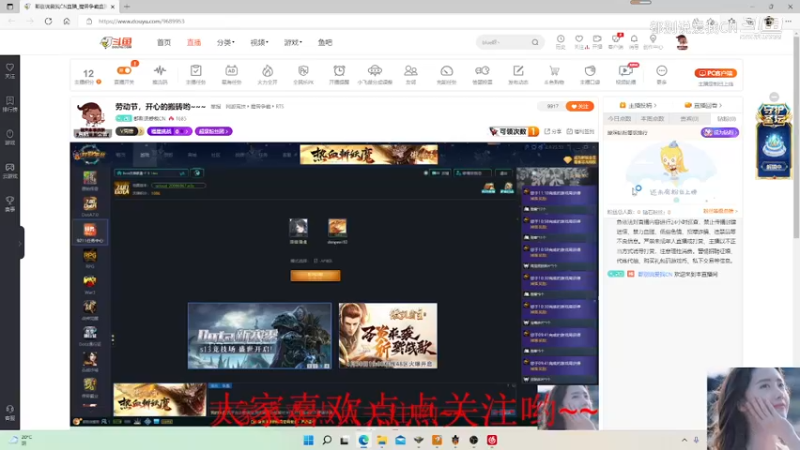The width and height of the screenshot is (800, 450).
Task: Open the AD task icon
Action: (231, 73)
